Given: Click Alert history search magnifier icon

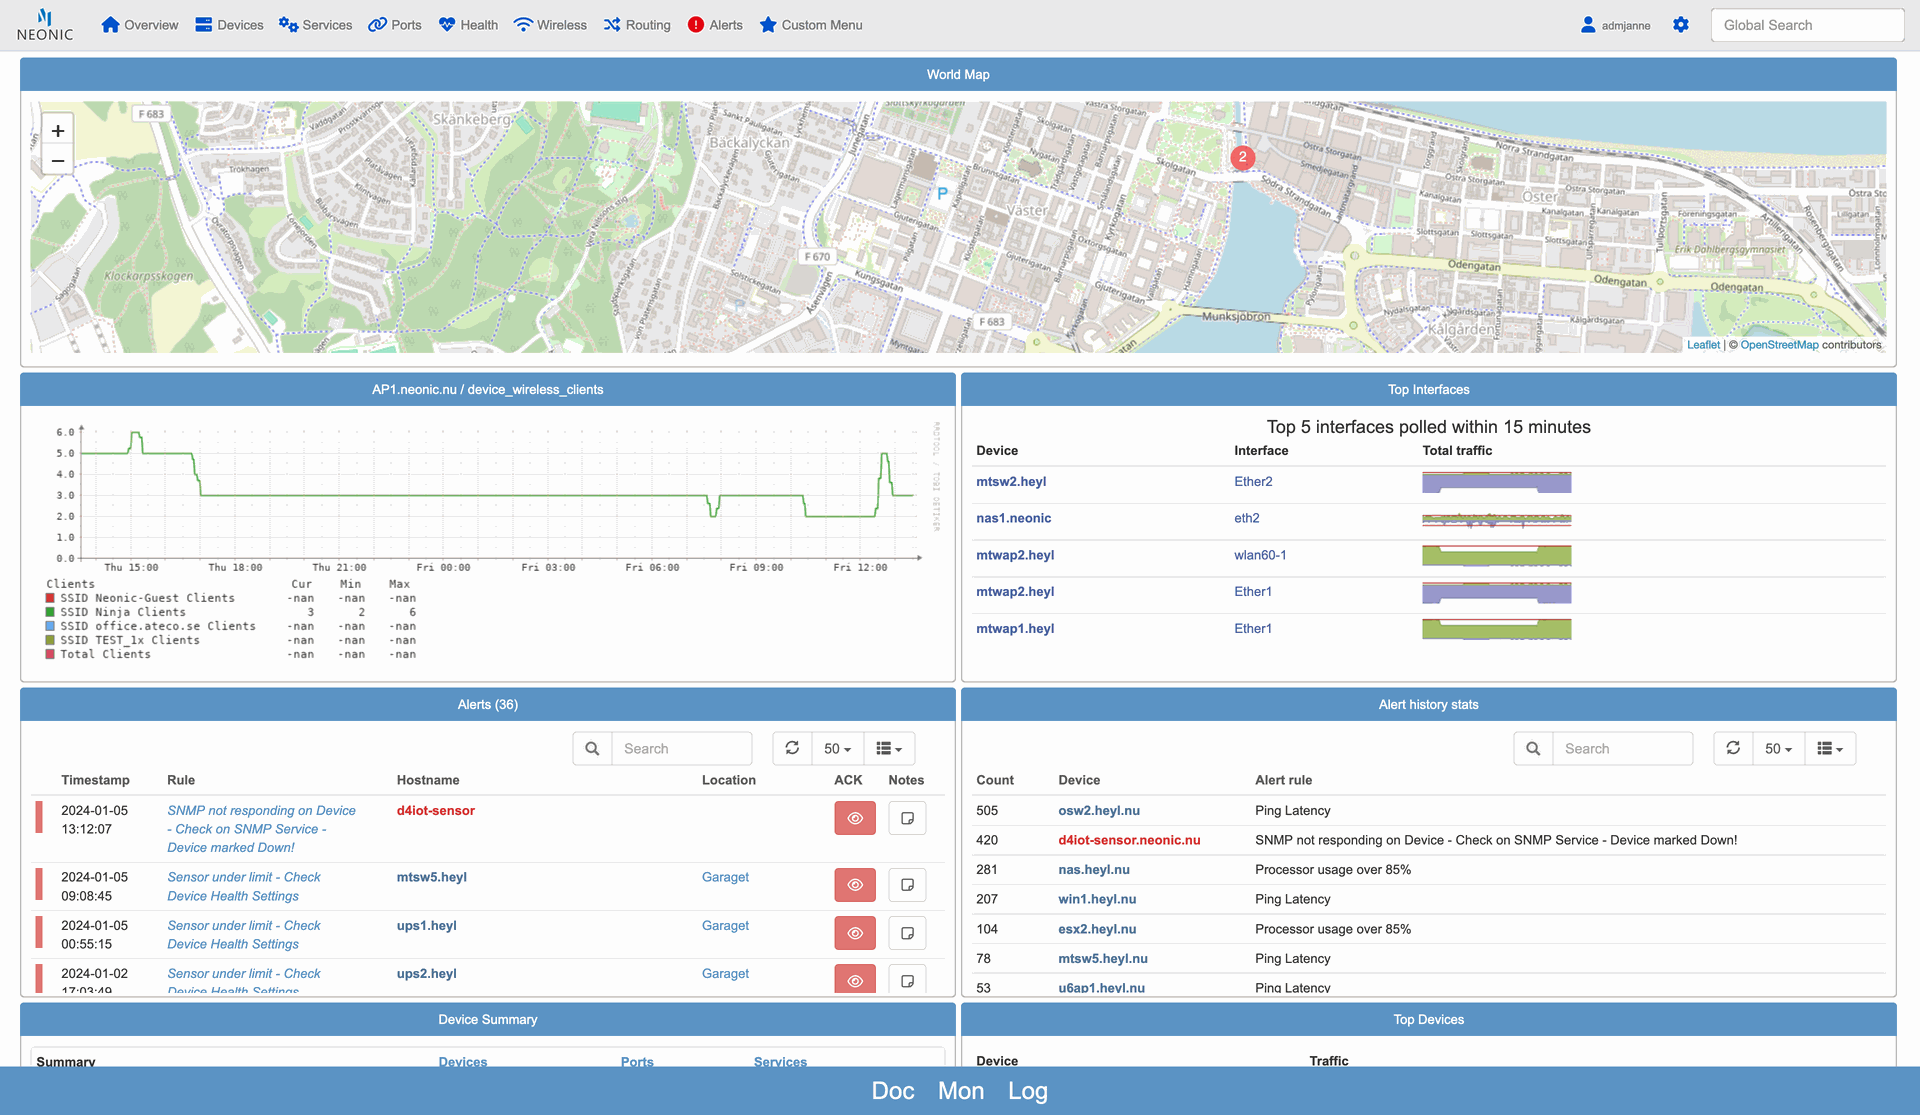Looking at the screenshot, I should point(1533,749).
